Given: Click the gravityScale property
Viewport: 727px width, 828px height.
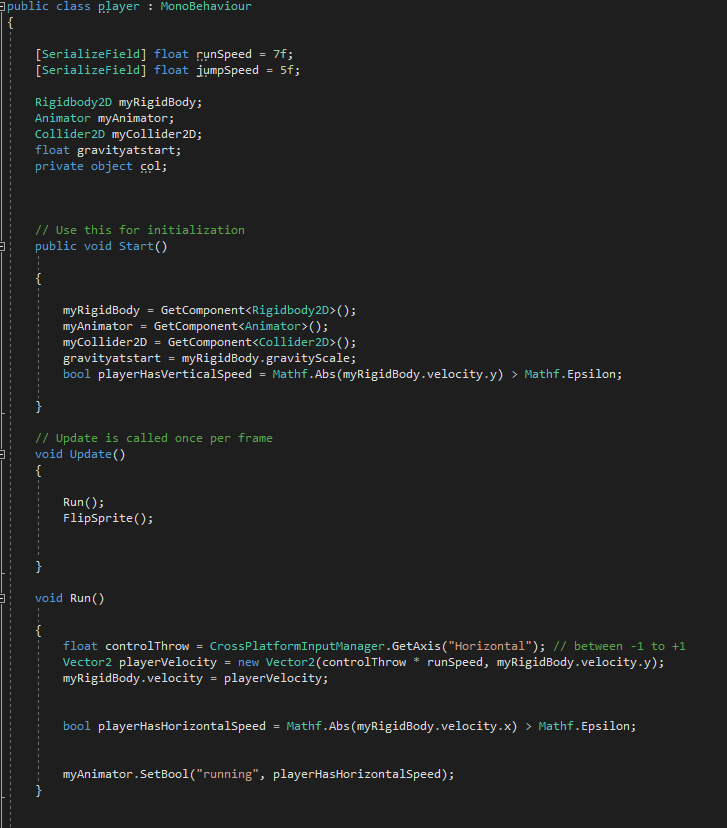Looking at the screenshot, I should coord(309,359).
